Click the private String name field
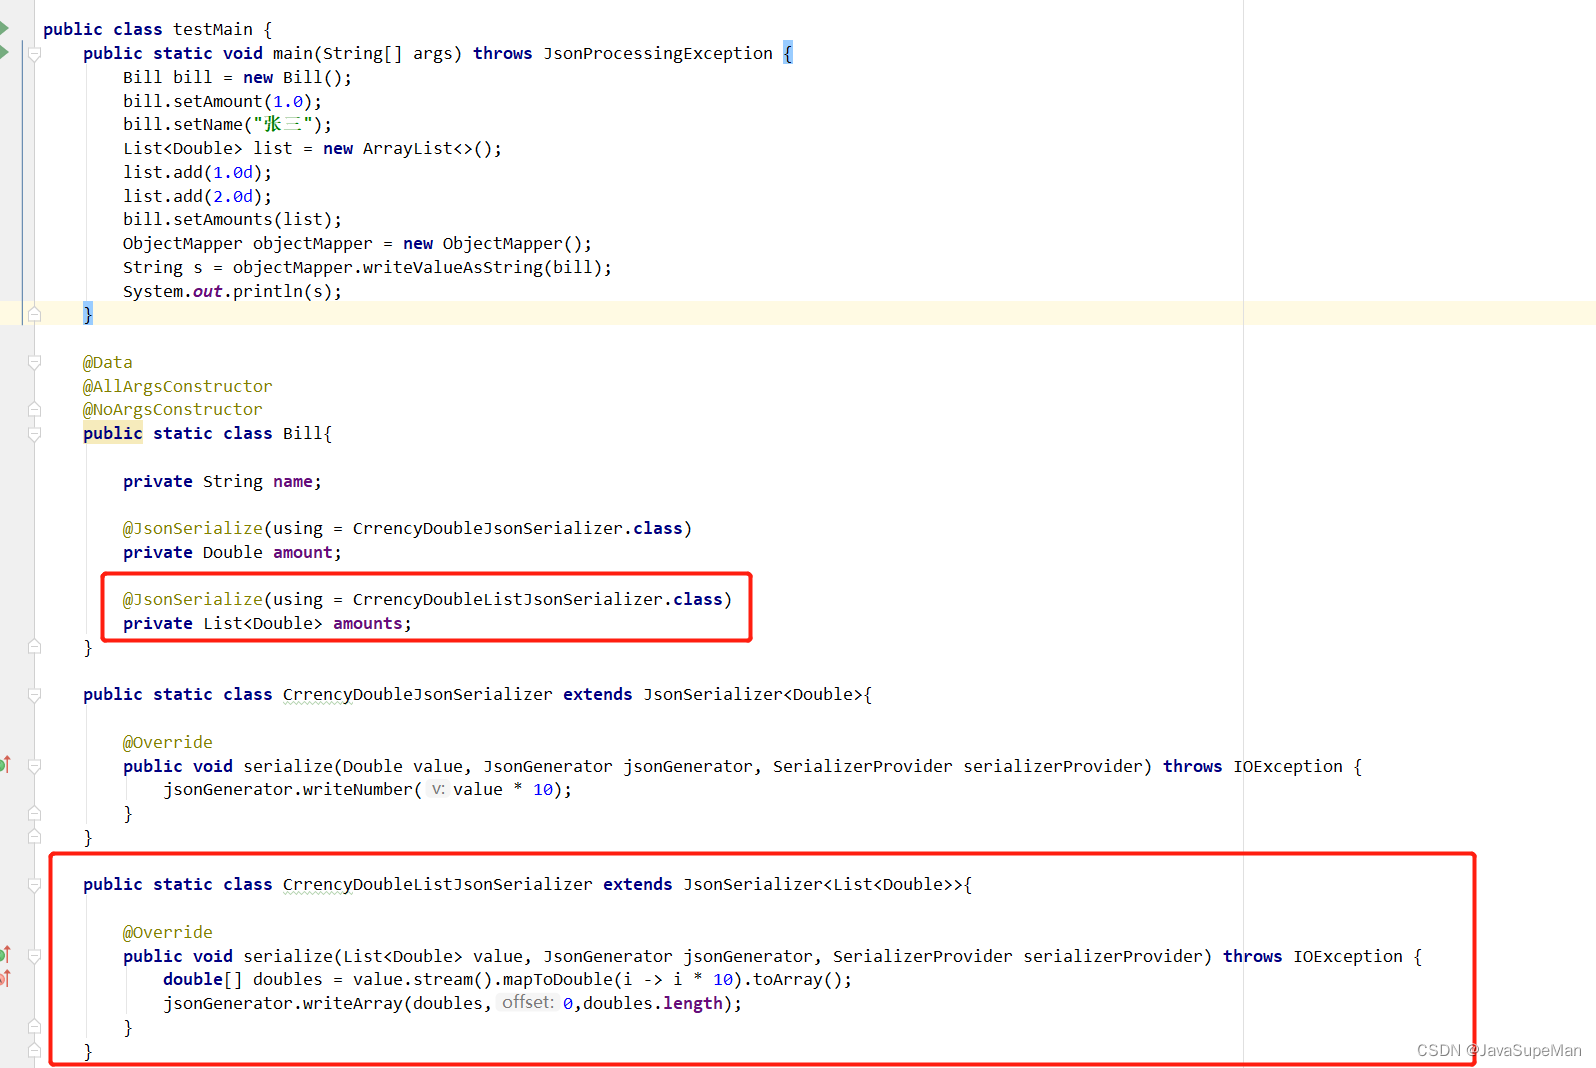Screen dimensions: 1596x1068 223,481
